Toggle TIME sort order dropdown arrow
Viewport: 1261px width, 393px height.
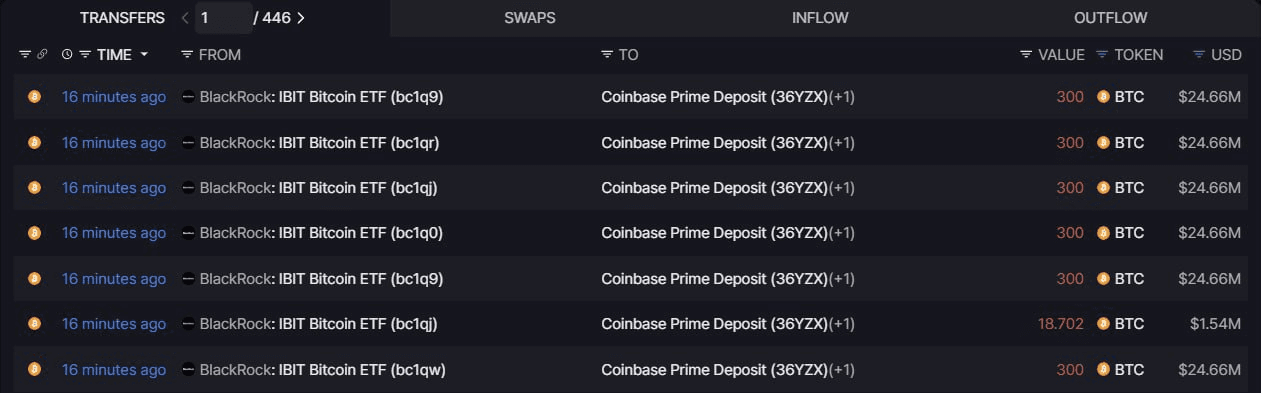tap(144, 55)
